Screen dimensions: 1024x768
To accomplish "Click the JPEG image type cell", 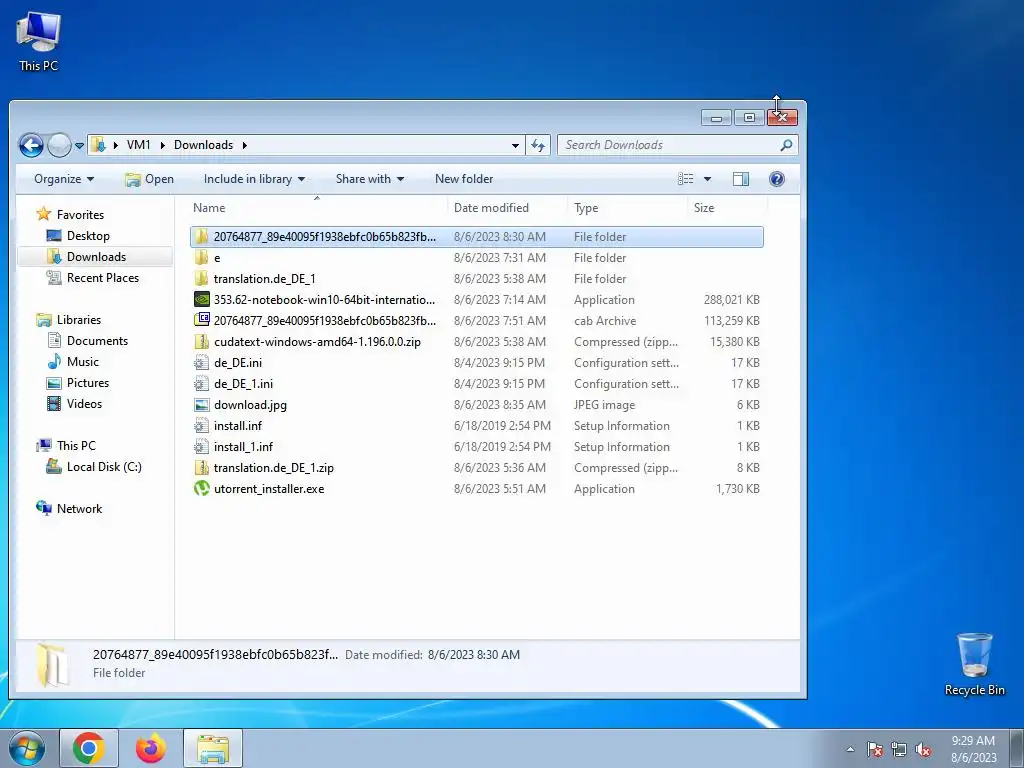I will pos(604,404).
